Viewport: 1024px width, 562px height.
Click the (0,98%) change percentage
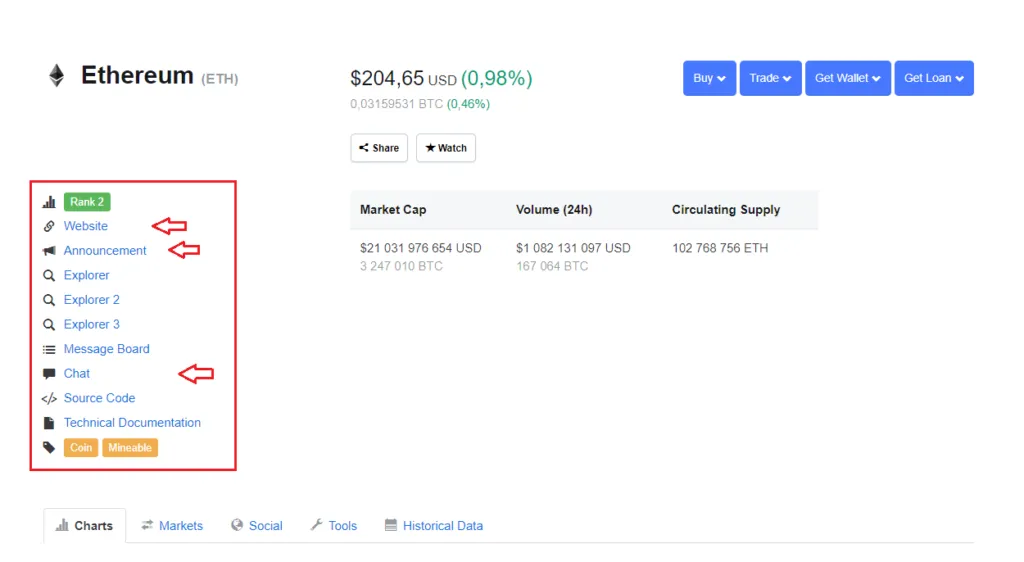tap(497, 78)
